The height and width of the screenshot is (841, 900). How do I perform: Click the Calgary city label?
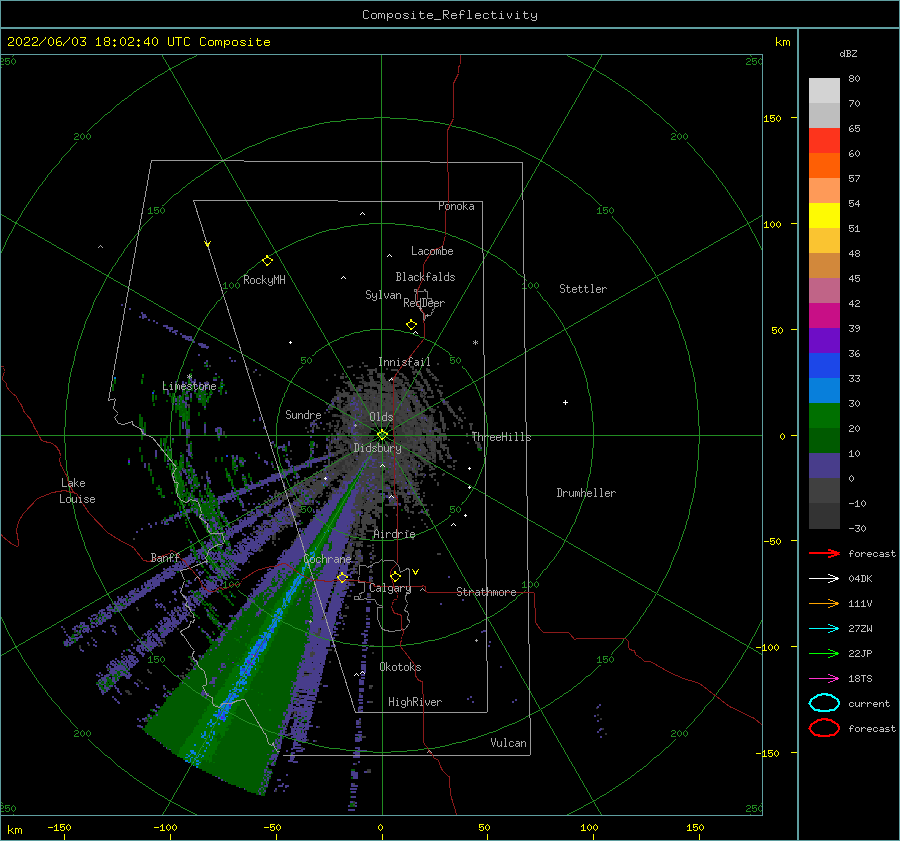click(x=390, y=588)
